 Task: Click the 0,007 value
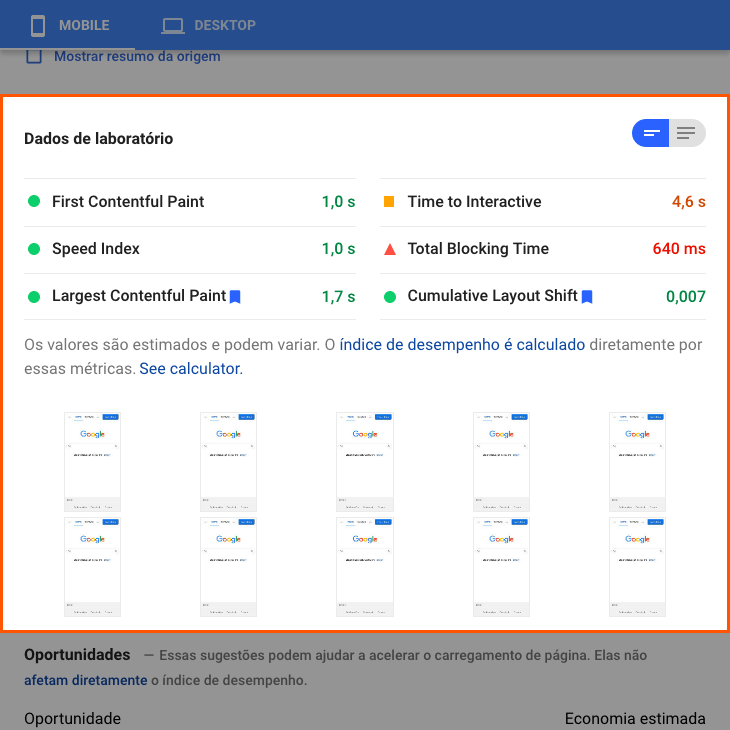coord(686,297)
